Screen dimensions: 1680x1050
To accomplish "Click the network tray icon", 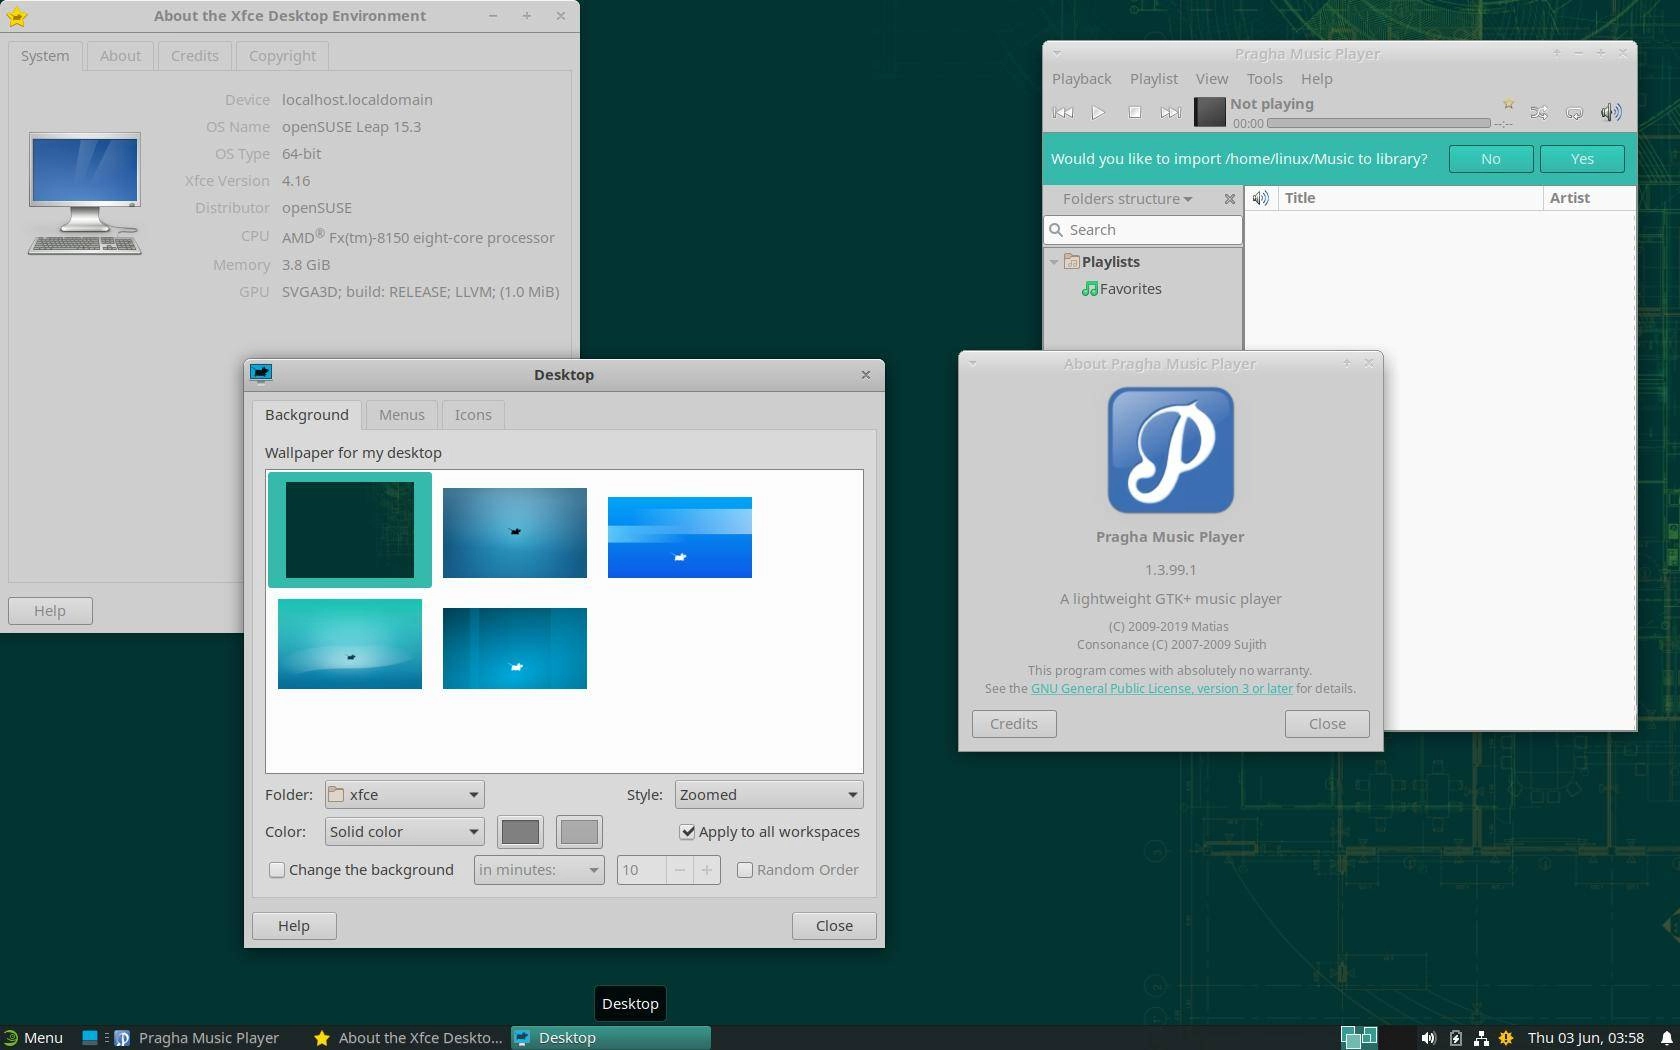I will (x=1481, y=1038).
